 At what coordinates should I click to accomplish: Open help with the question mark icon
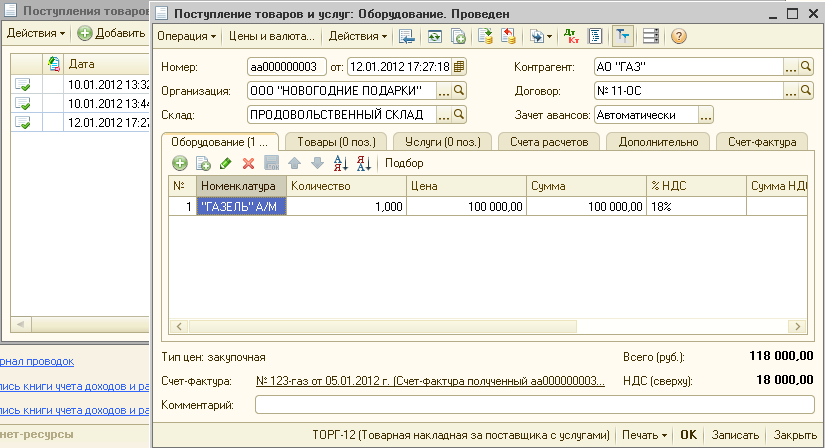pos(679,37)
